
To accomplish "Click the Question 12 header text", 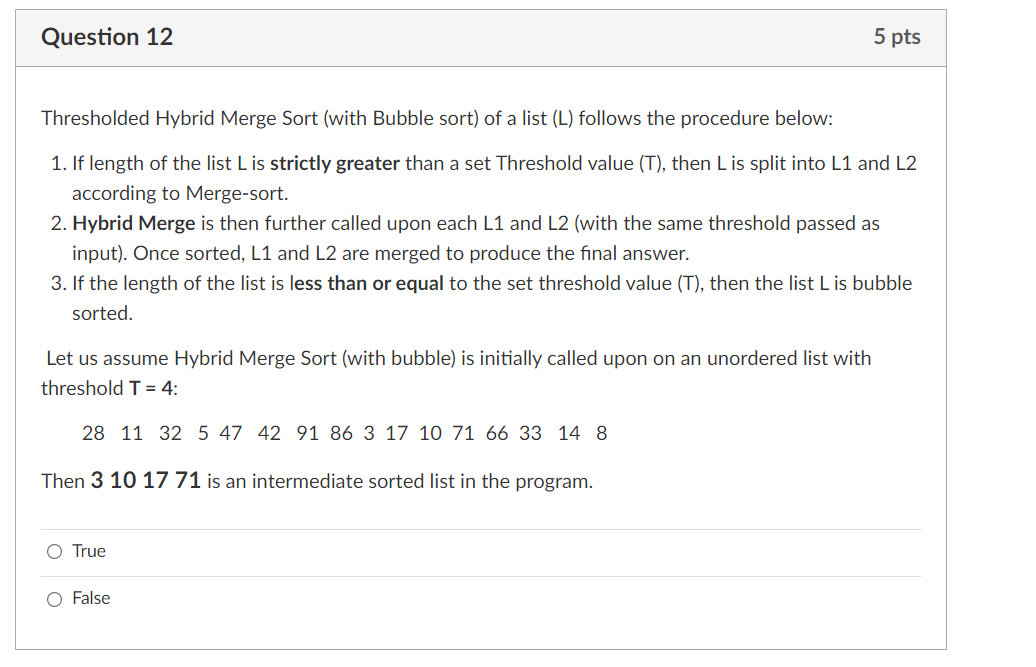I will pyautogui.click(x=106, y=36).
